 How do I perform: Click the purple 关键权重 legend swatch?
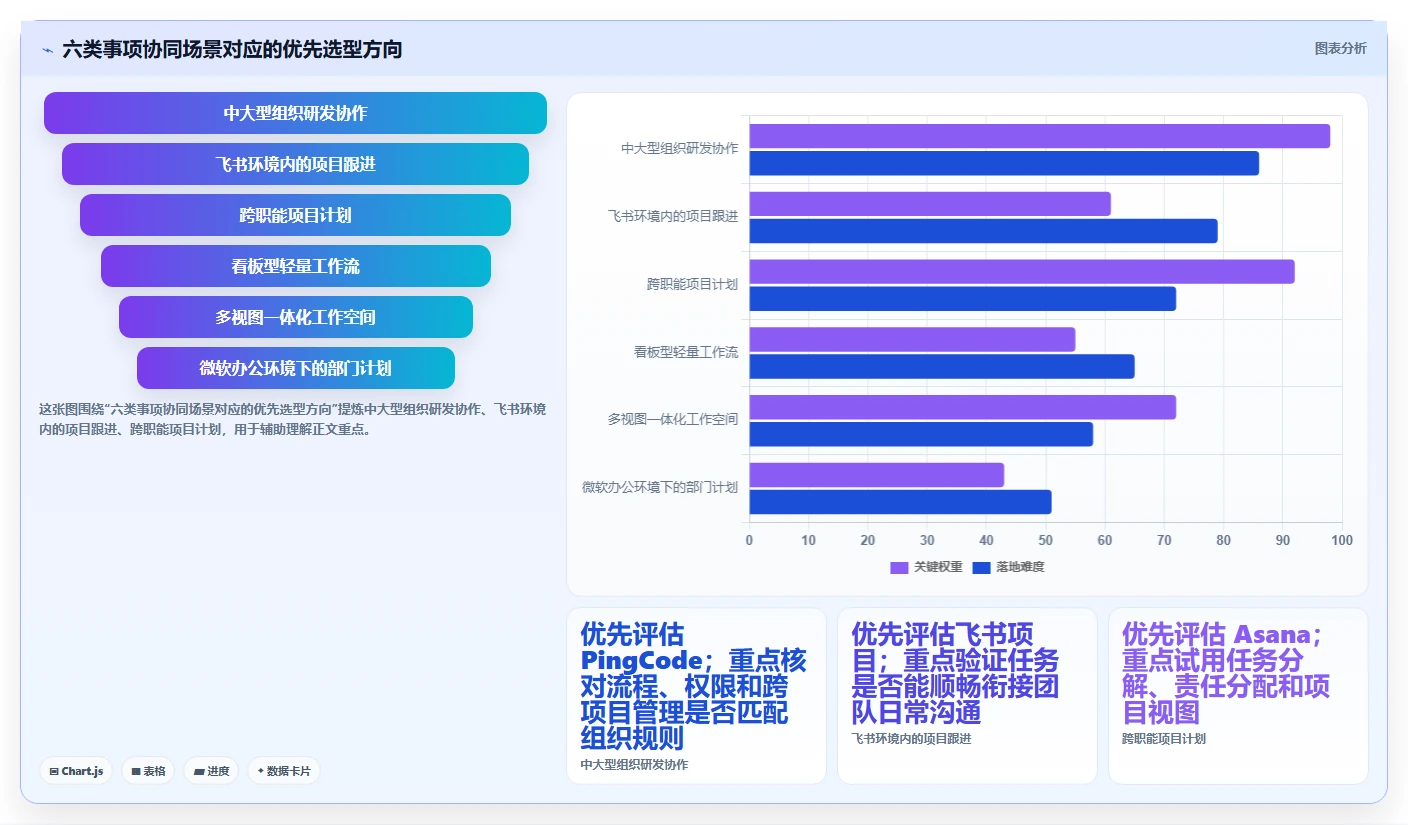point(899,567)
